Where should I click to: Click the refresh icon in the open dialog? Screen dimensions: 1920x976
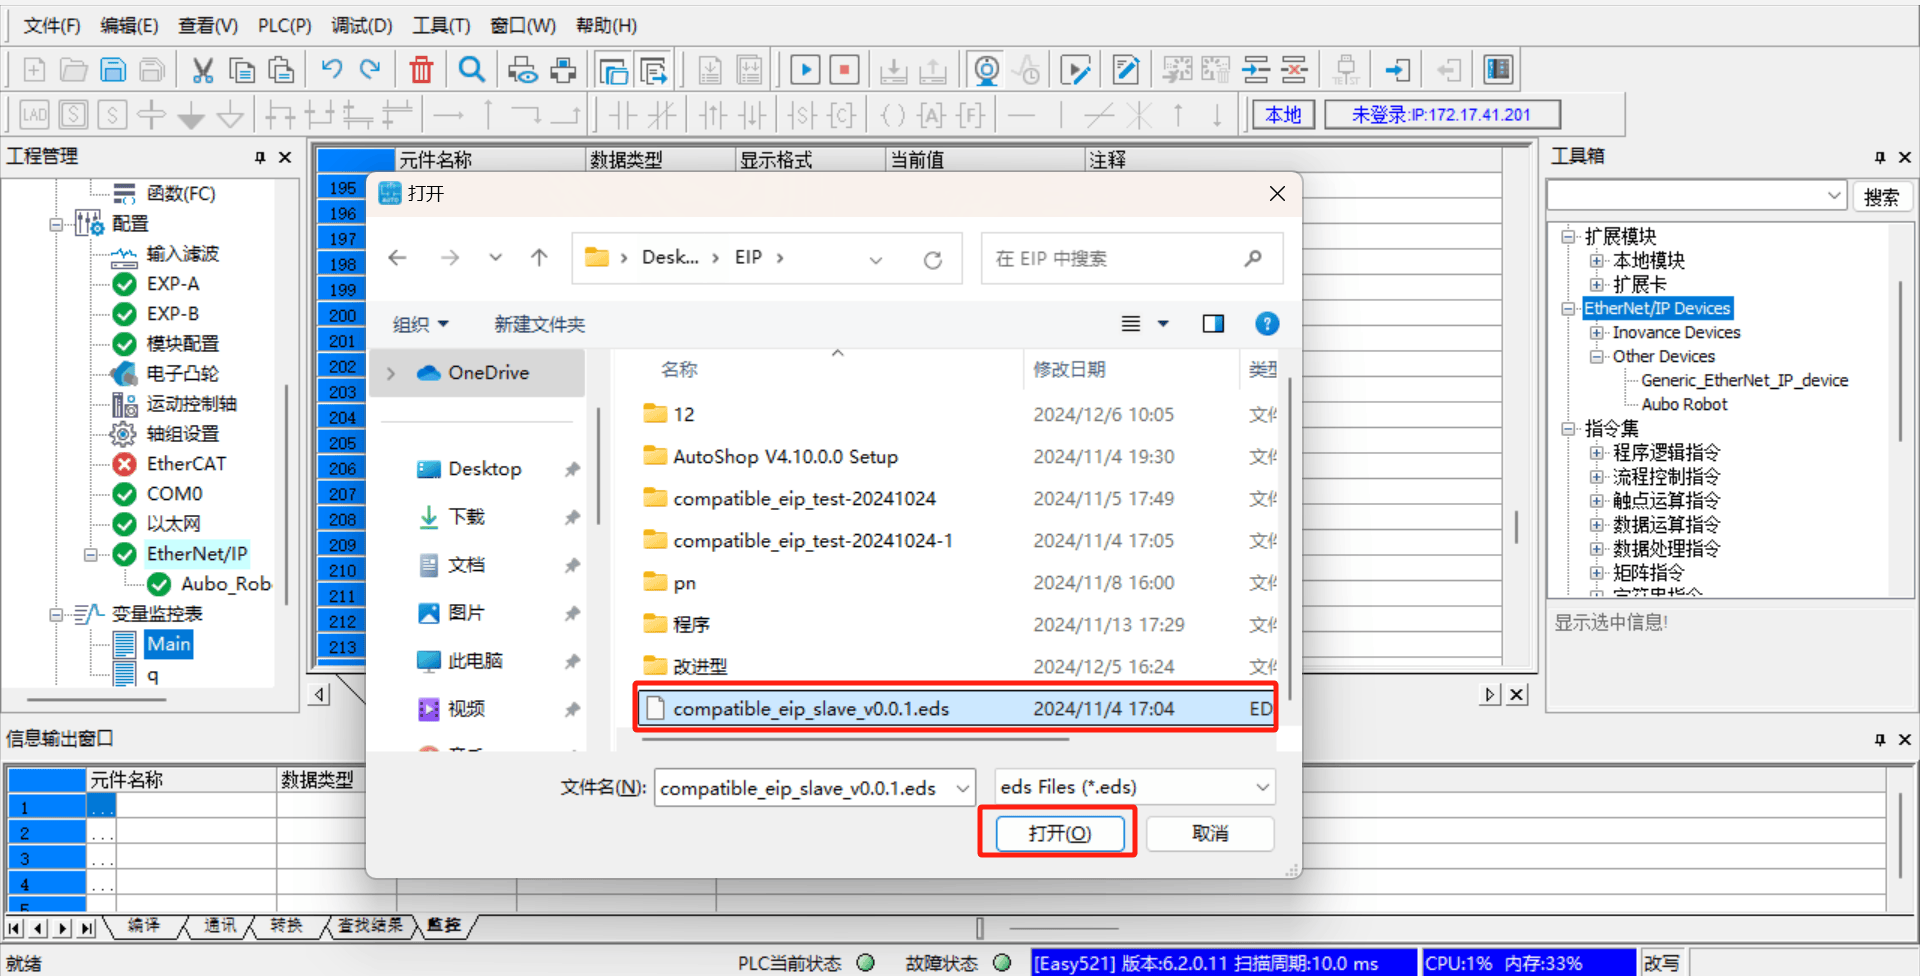pos(933,260)
